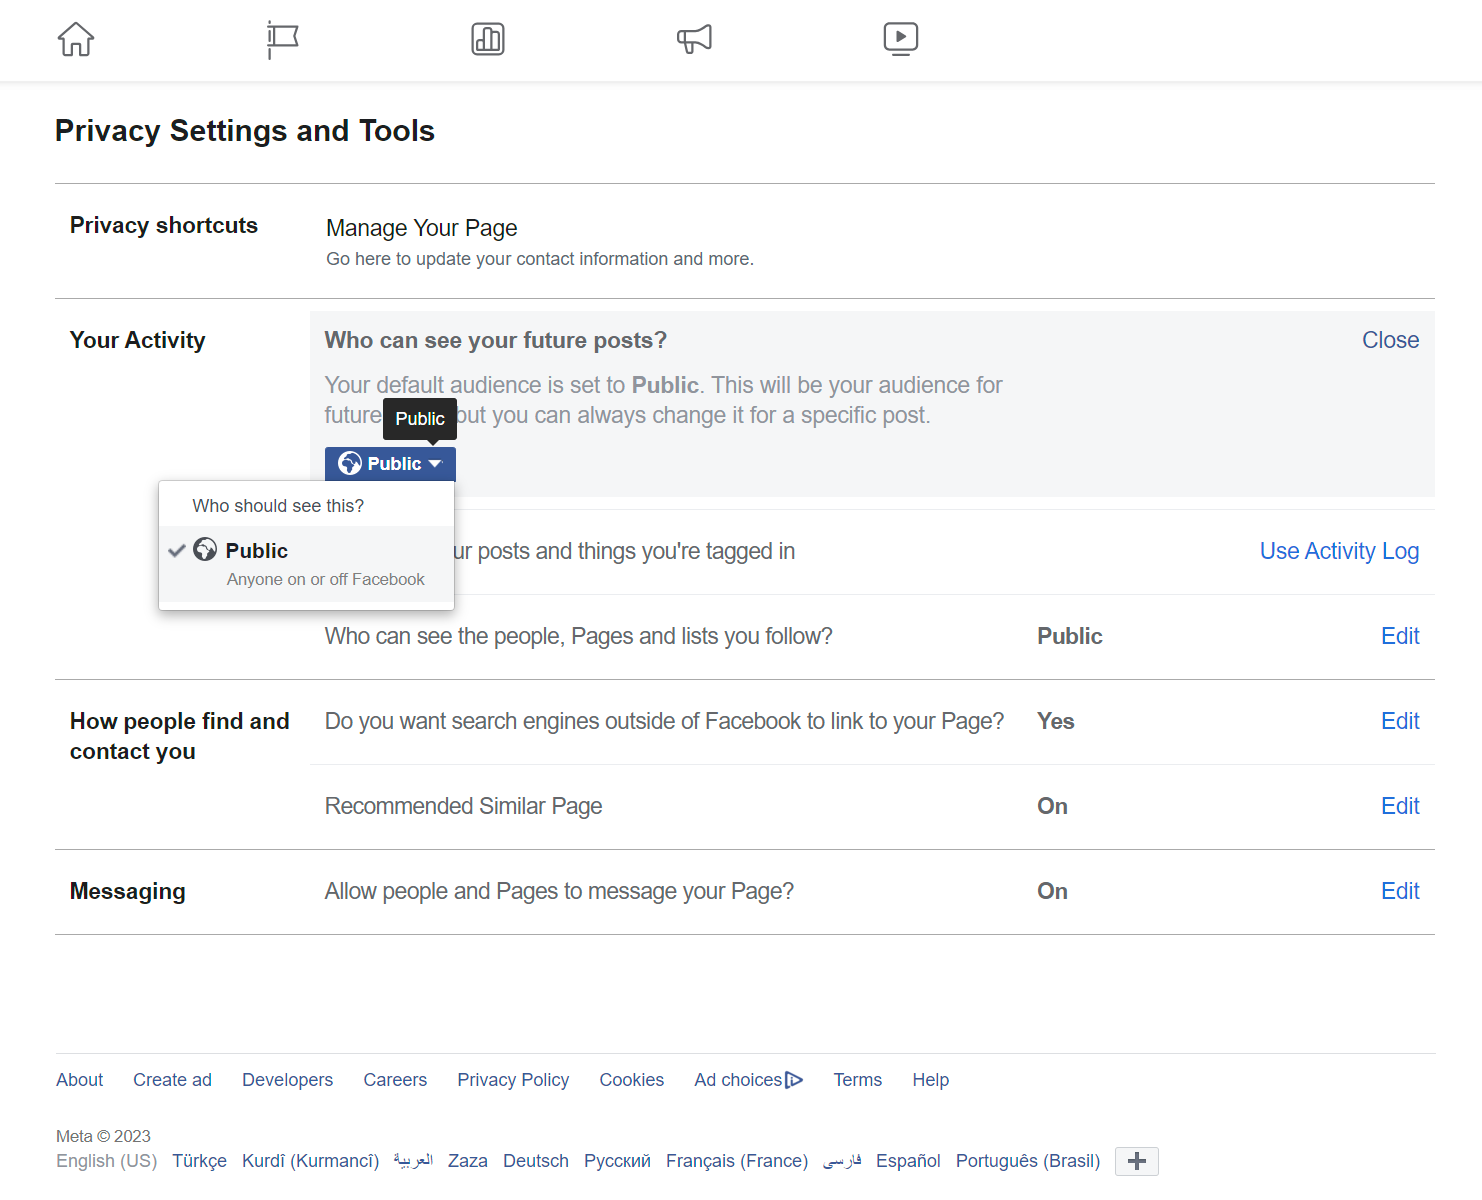Go to the Home icon

(76, 40)
